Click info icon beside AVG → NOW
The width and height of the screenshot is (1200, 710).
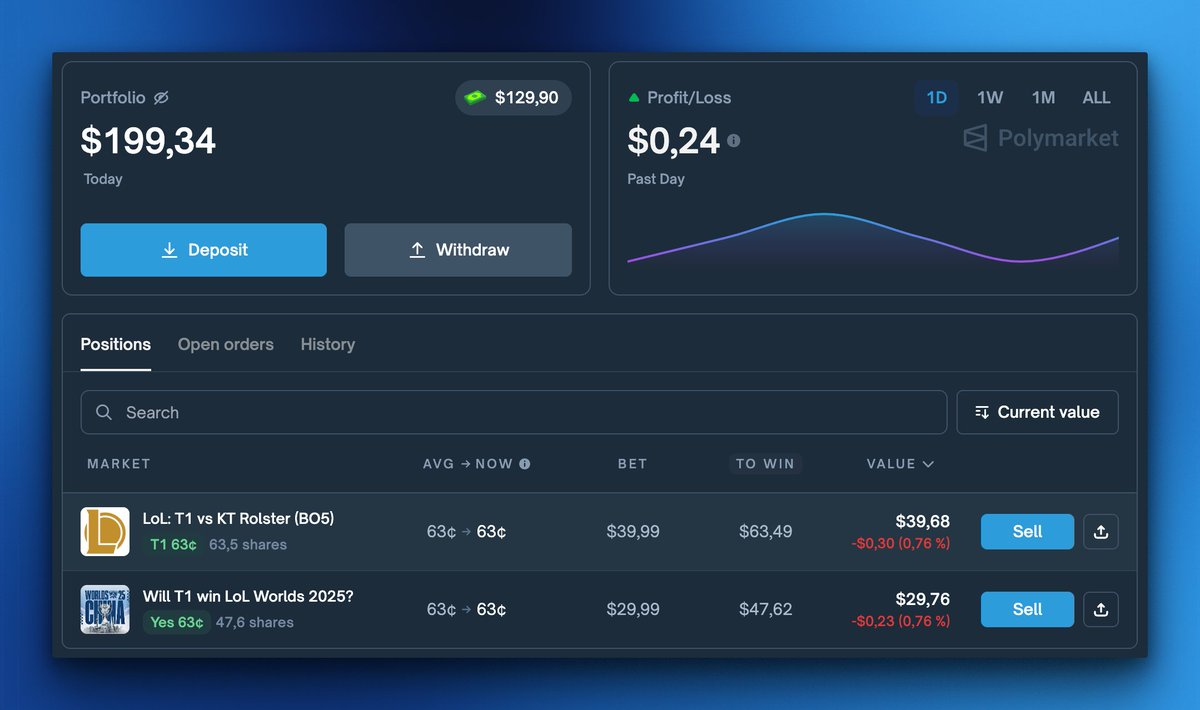coord(525,464)
